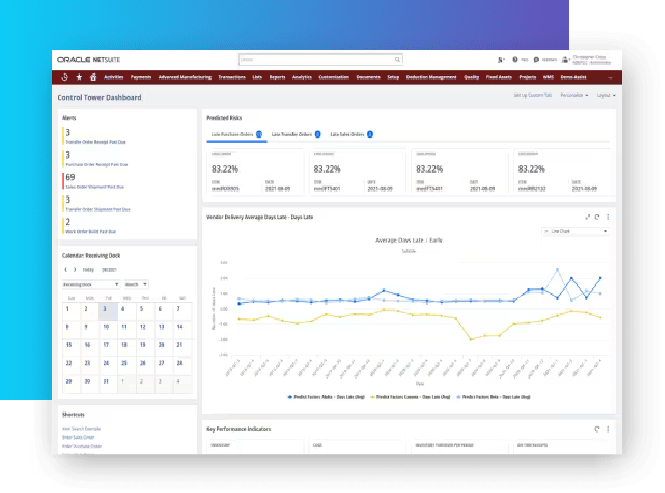This screenshot has height=493, width=665.
Task: Refresh the Vendor Delivery chart portlet
Action: click(597, 216)
